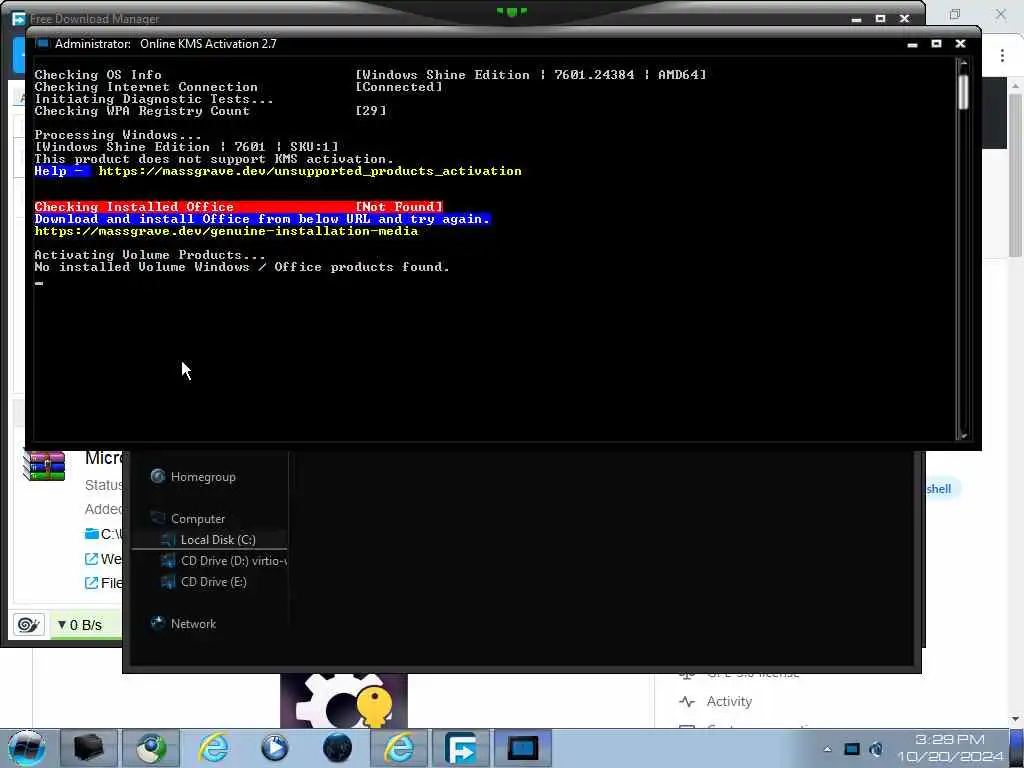Click the 'File' external link icon
This screenshot has width=1024, height=768.
tap(91, 583)
